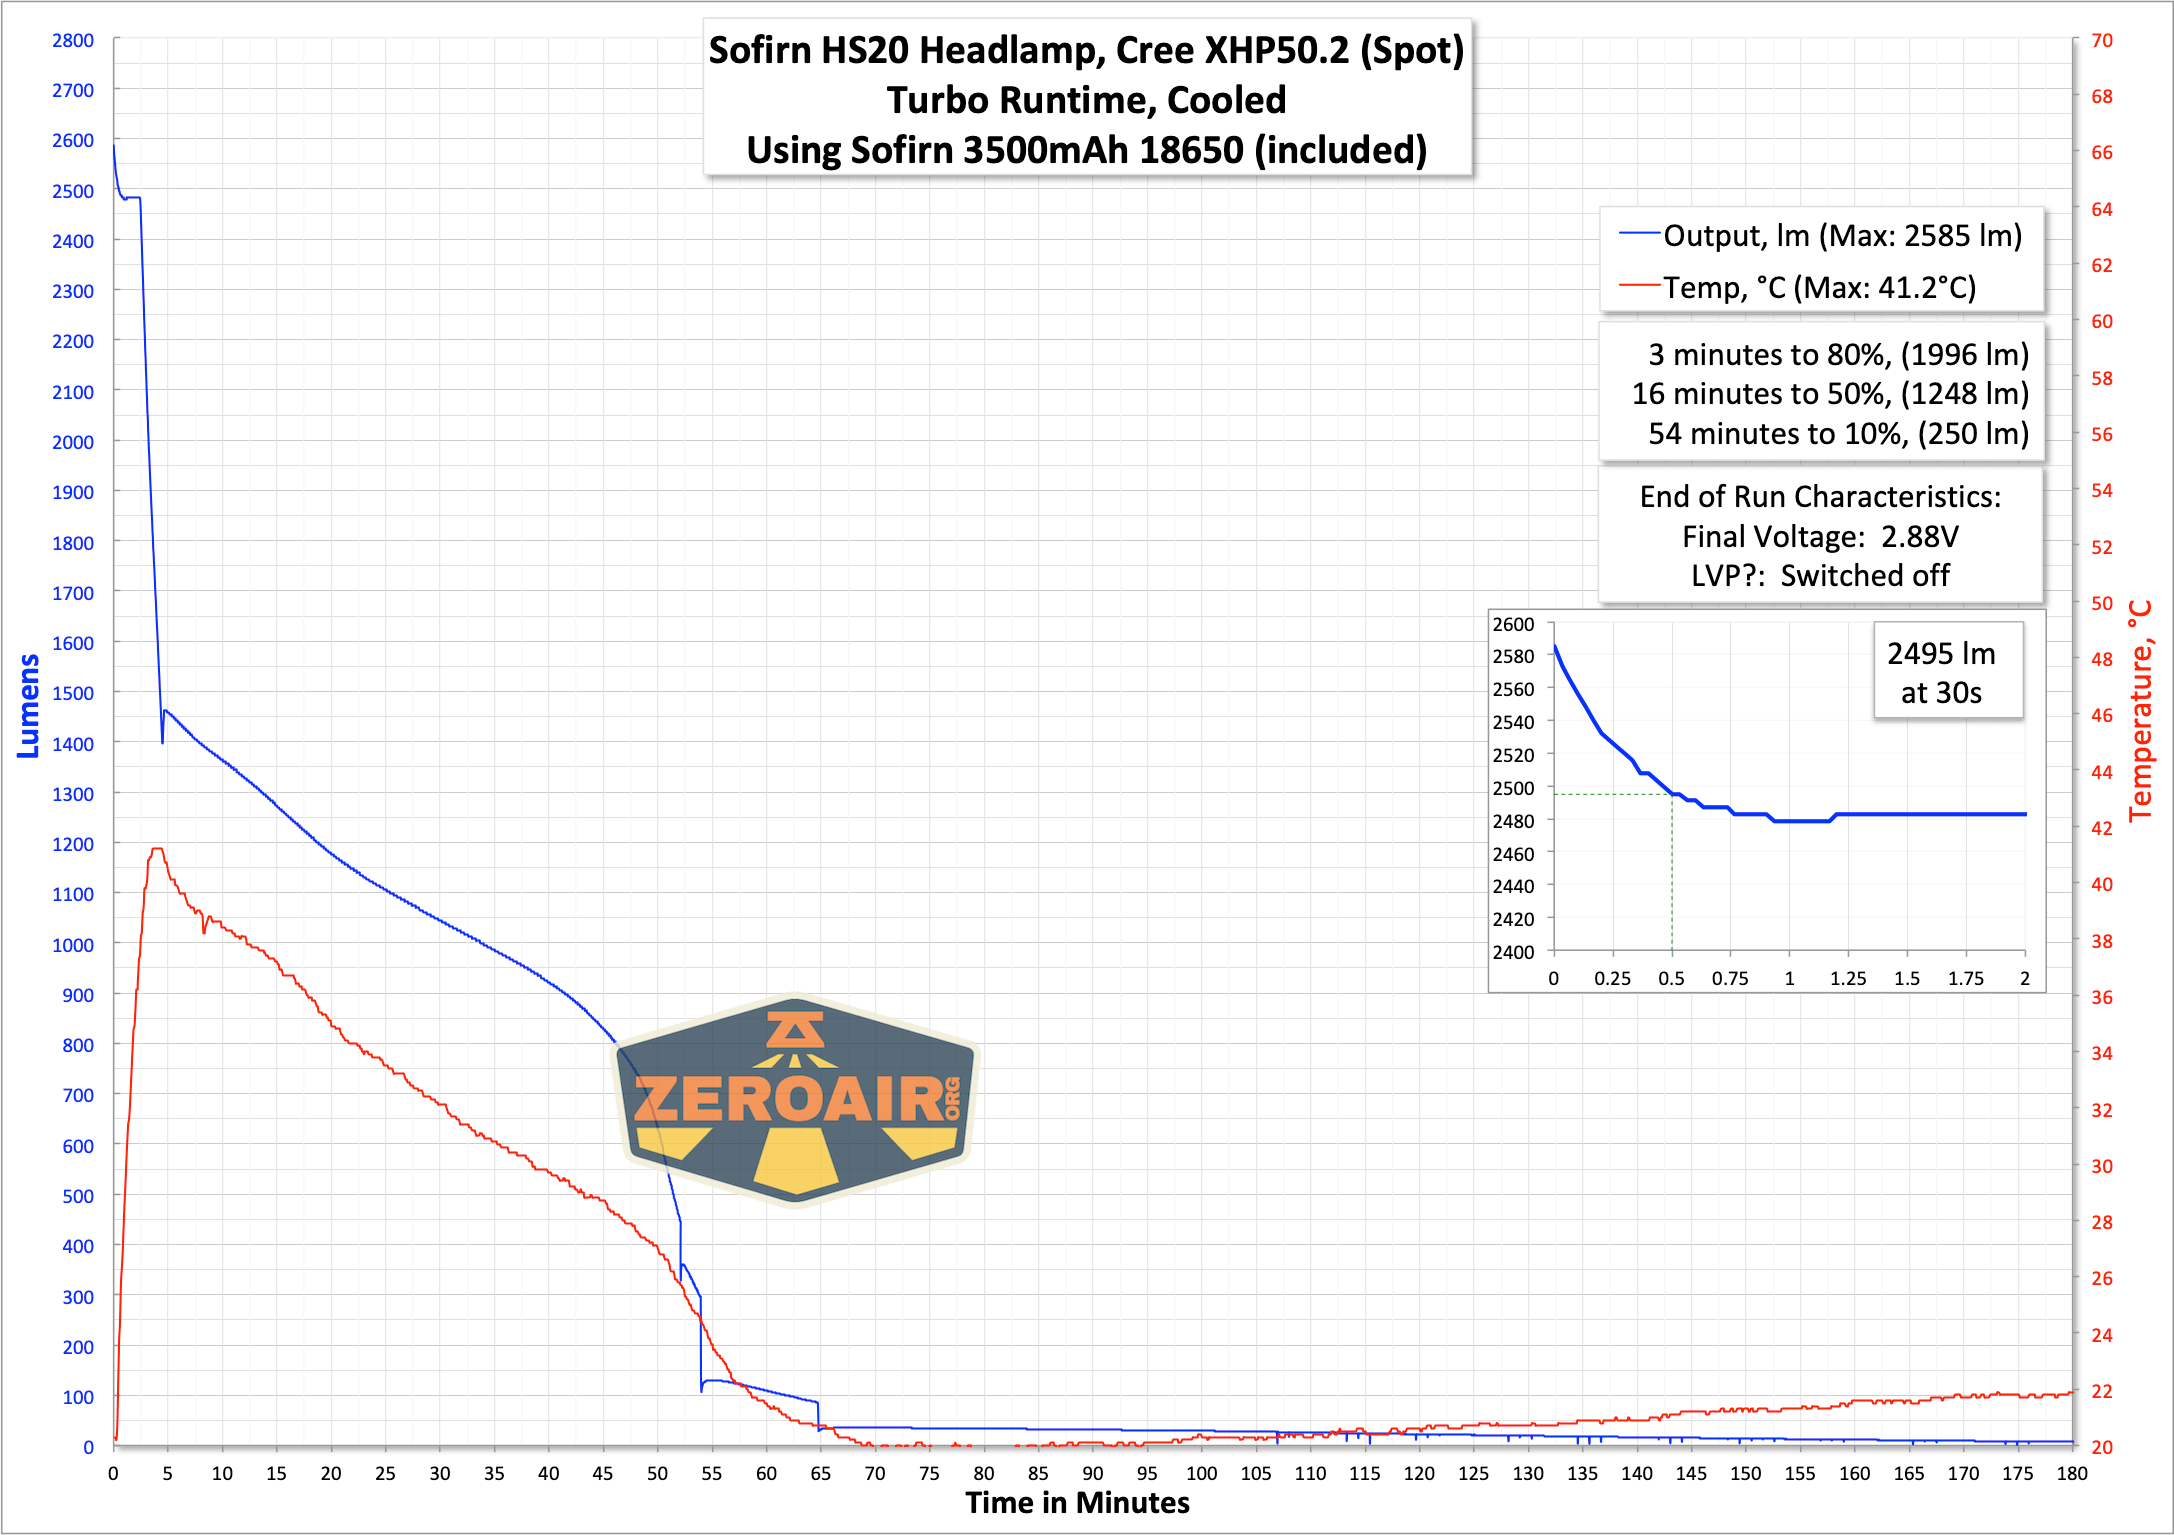
Task: Click the 1200 label on the Lumens axis
Action: pyautogui.click(x=73, y=844)
